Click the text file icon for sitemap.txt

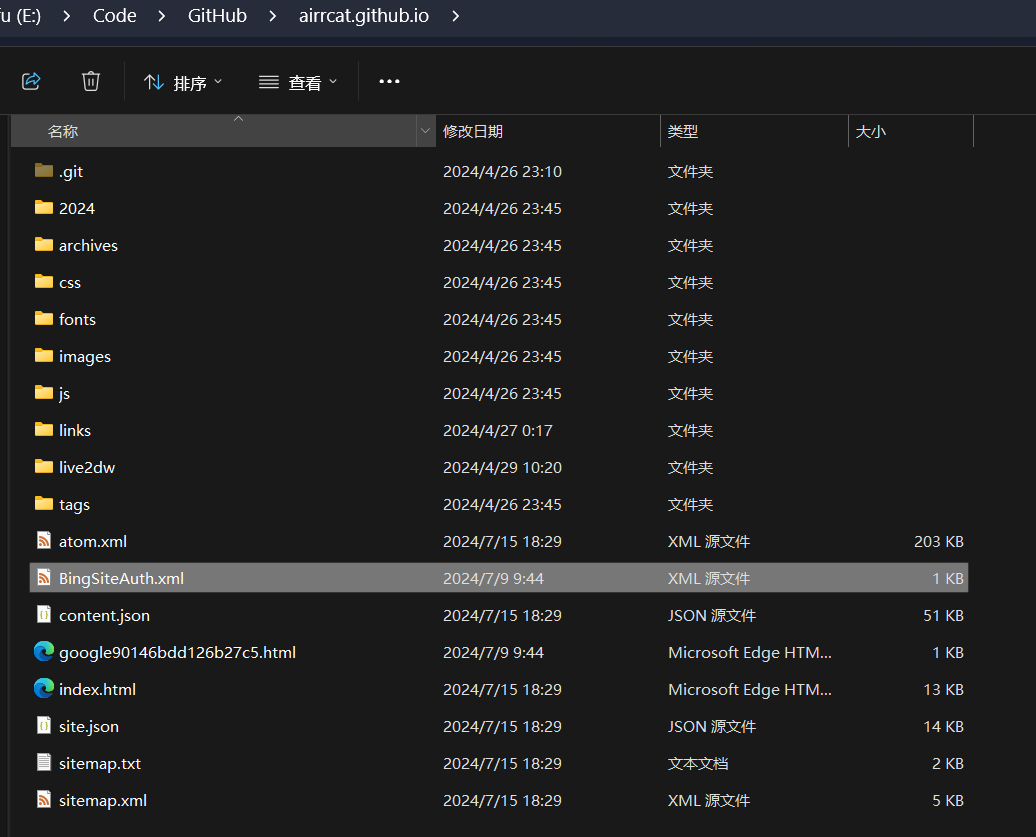coord(43,763)
